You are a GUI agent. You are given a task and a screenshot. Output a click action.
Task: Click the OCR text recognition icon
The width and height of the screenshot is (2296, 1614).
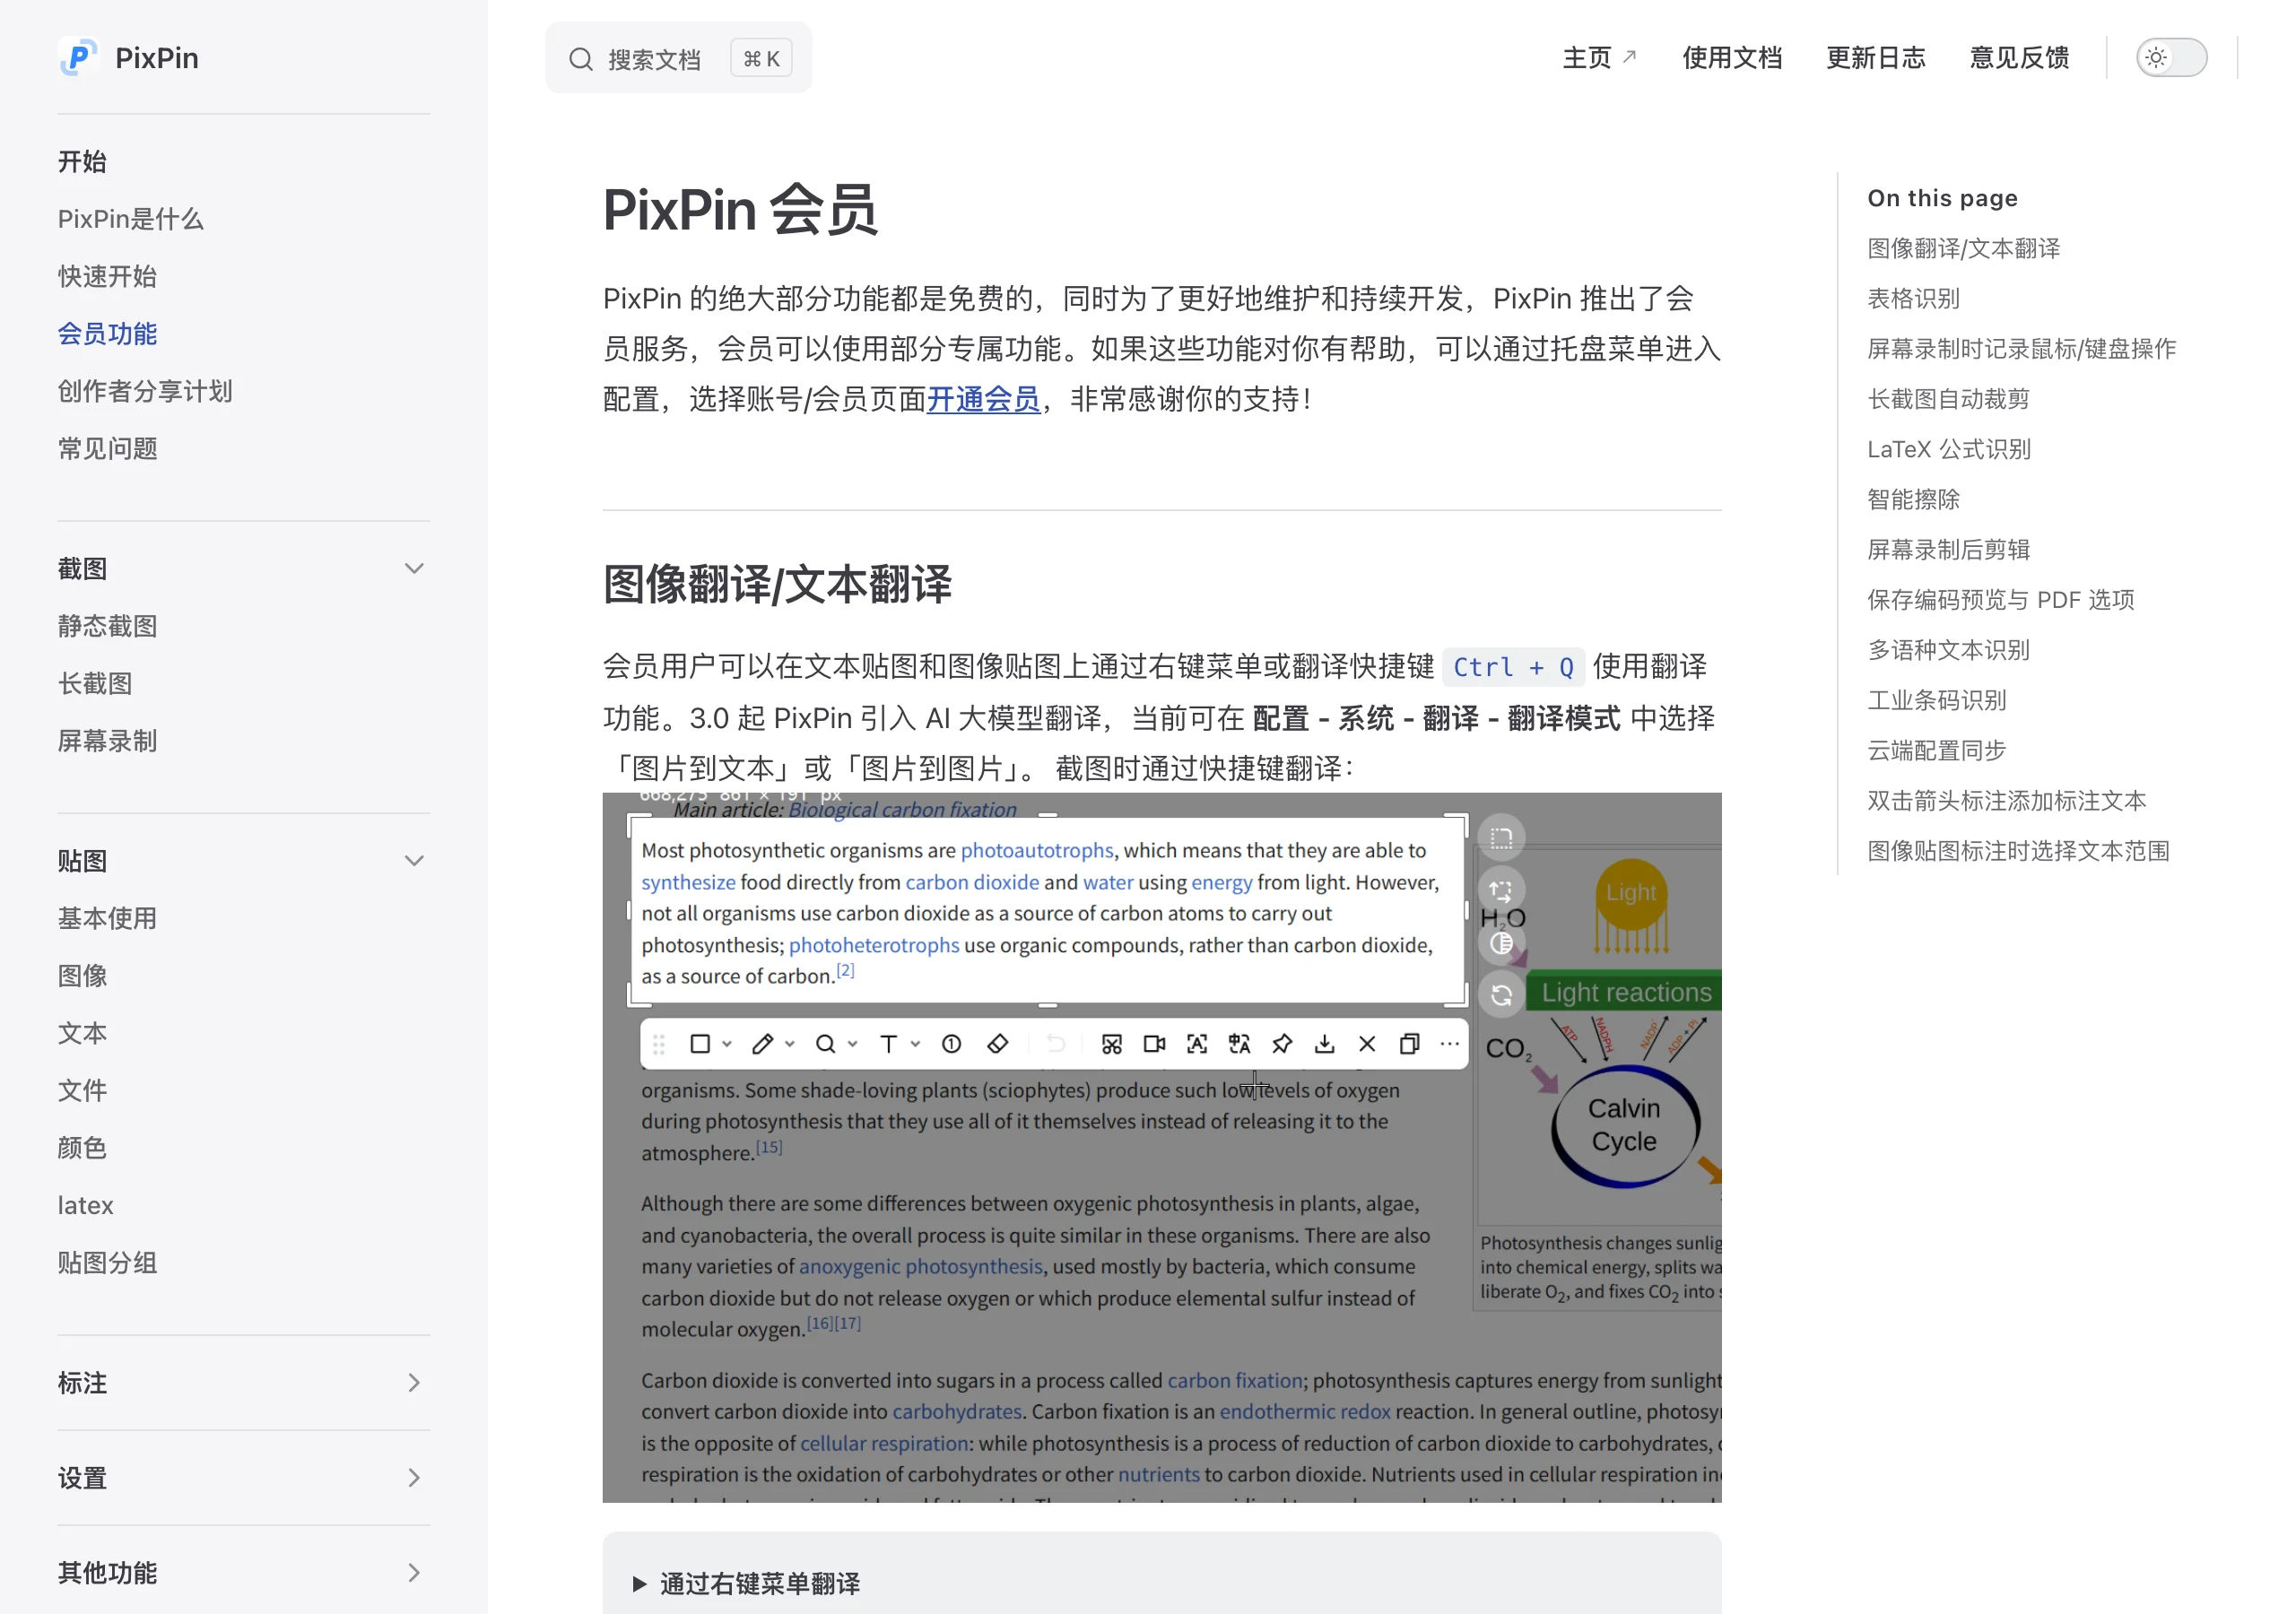coord(1197,1044)
